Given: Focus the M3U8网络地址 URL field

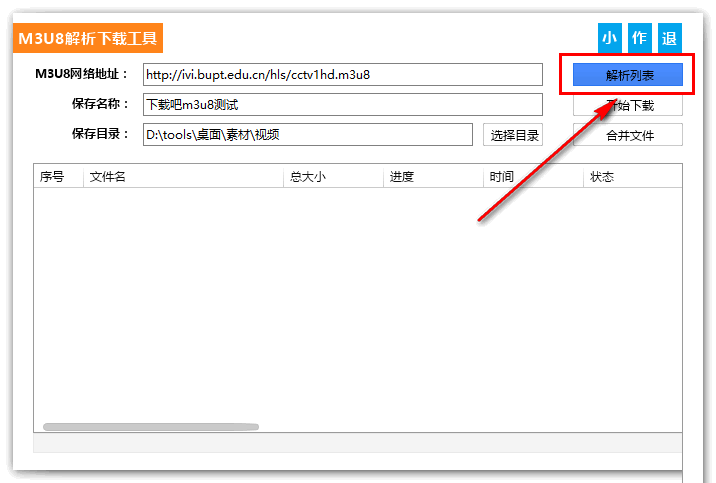Looking at the screenshot, I should 343,74.
